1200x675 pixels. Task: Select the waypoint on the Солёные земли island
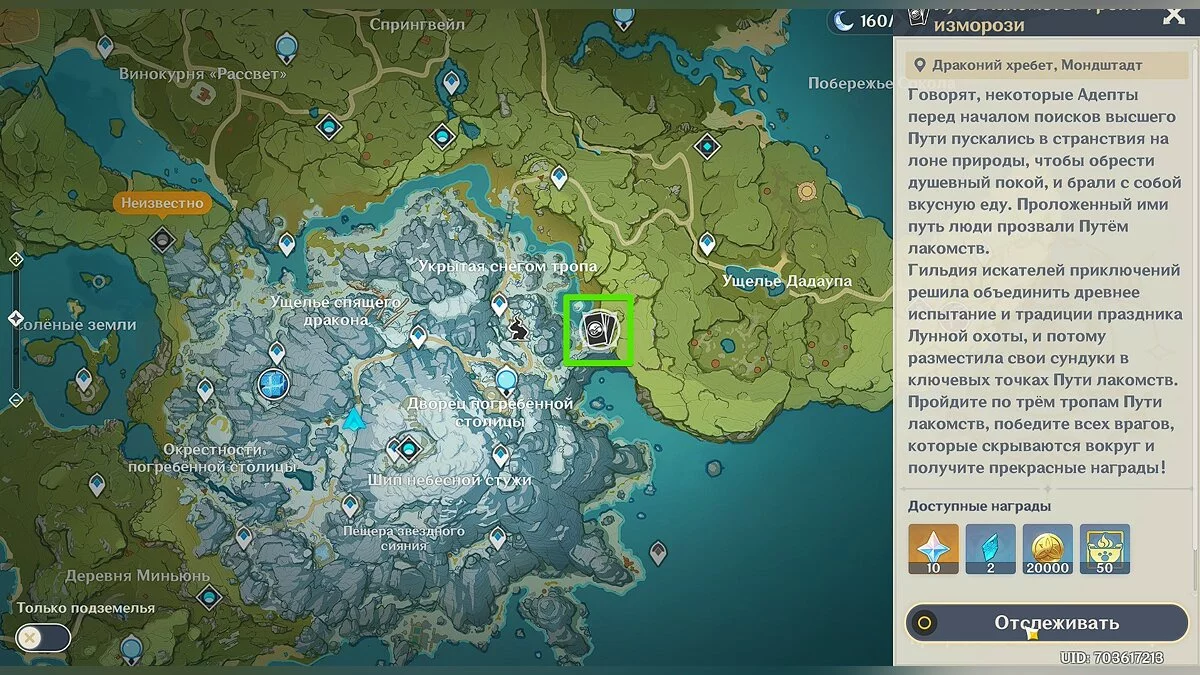(84, 379)
